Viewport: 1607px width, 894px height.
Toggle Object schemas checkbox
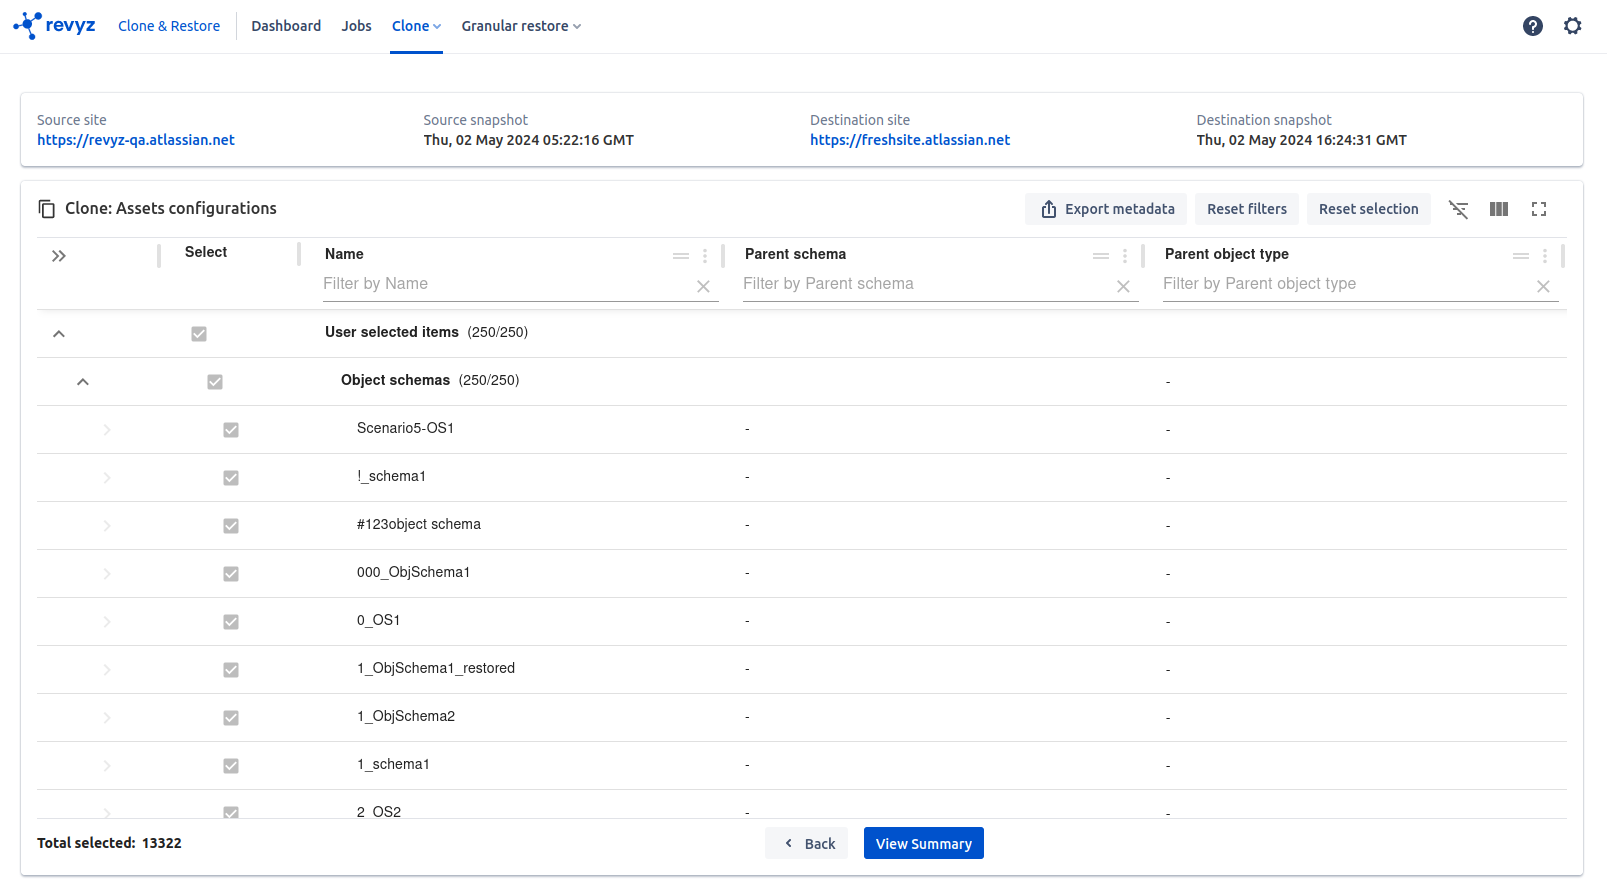click(215, 382)
